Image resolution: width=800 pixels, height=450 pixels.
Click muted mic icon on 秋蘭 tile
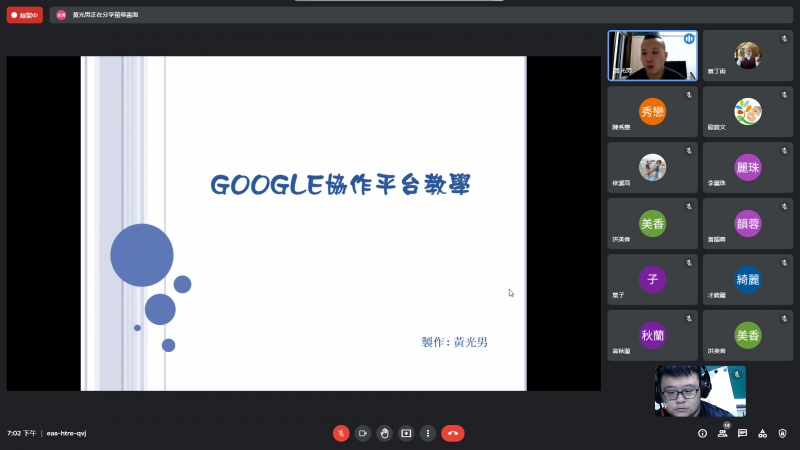pos(689,318)
